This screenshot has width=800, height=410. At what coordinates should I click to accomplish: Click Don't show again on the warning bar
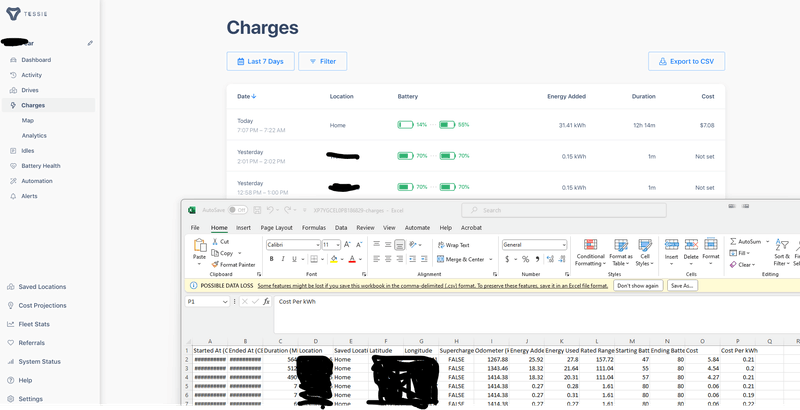tap(638, 286)
